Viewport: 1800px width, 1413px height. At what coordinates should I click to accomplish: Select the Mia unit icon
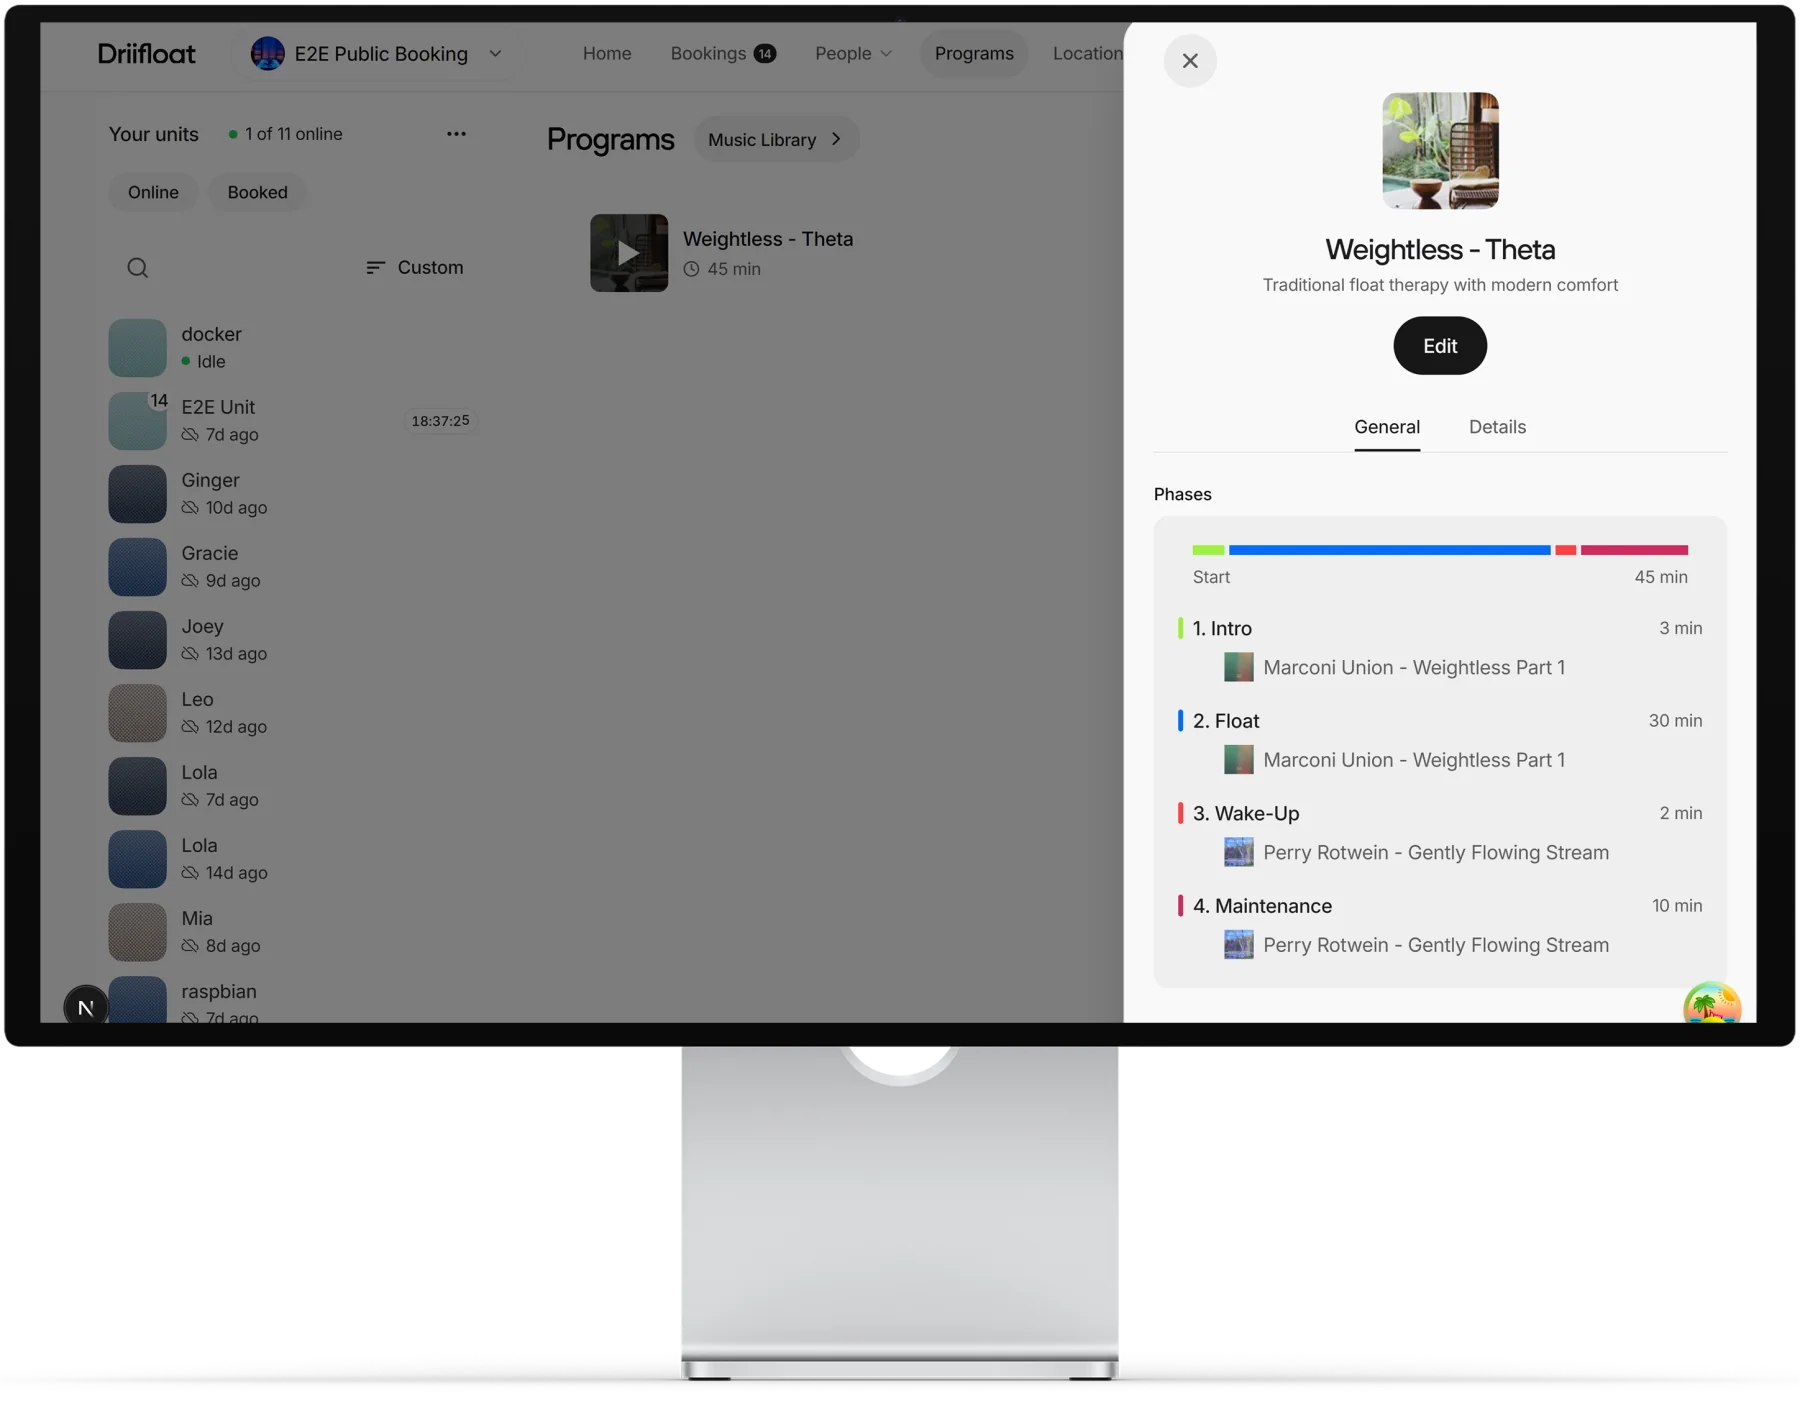(x=137, y=932)
